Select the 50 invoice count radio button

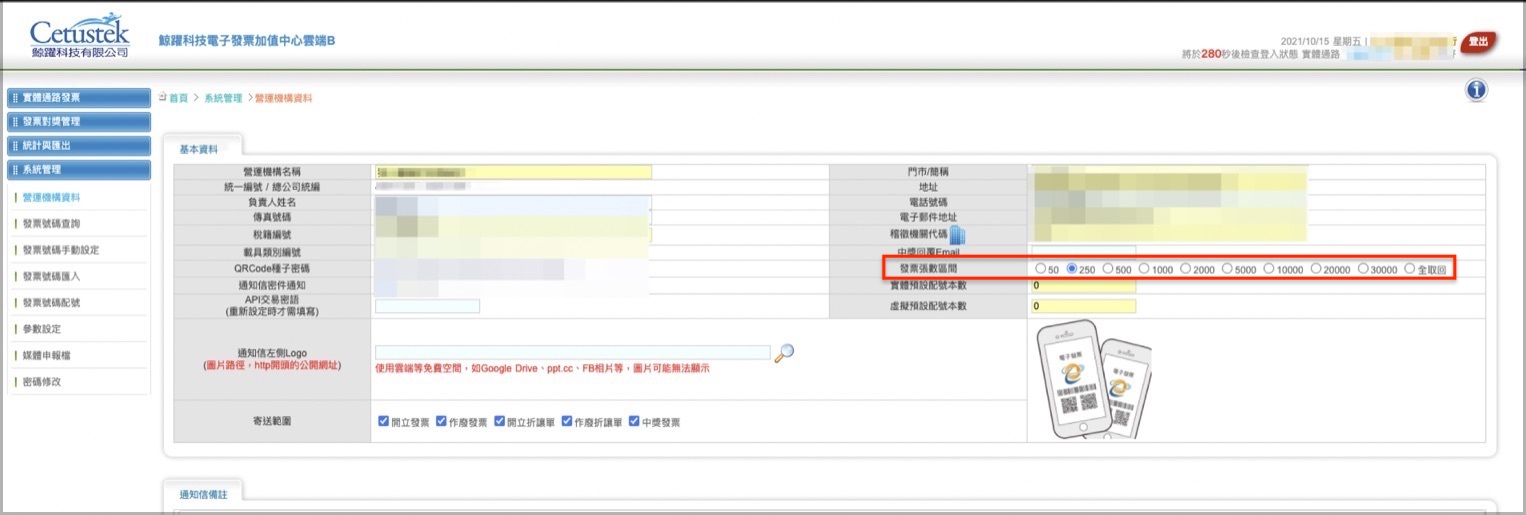point(1041,269)
